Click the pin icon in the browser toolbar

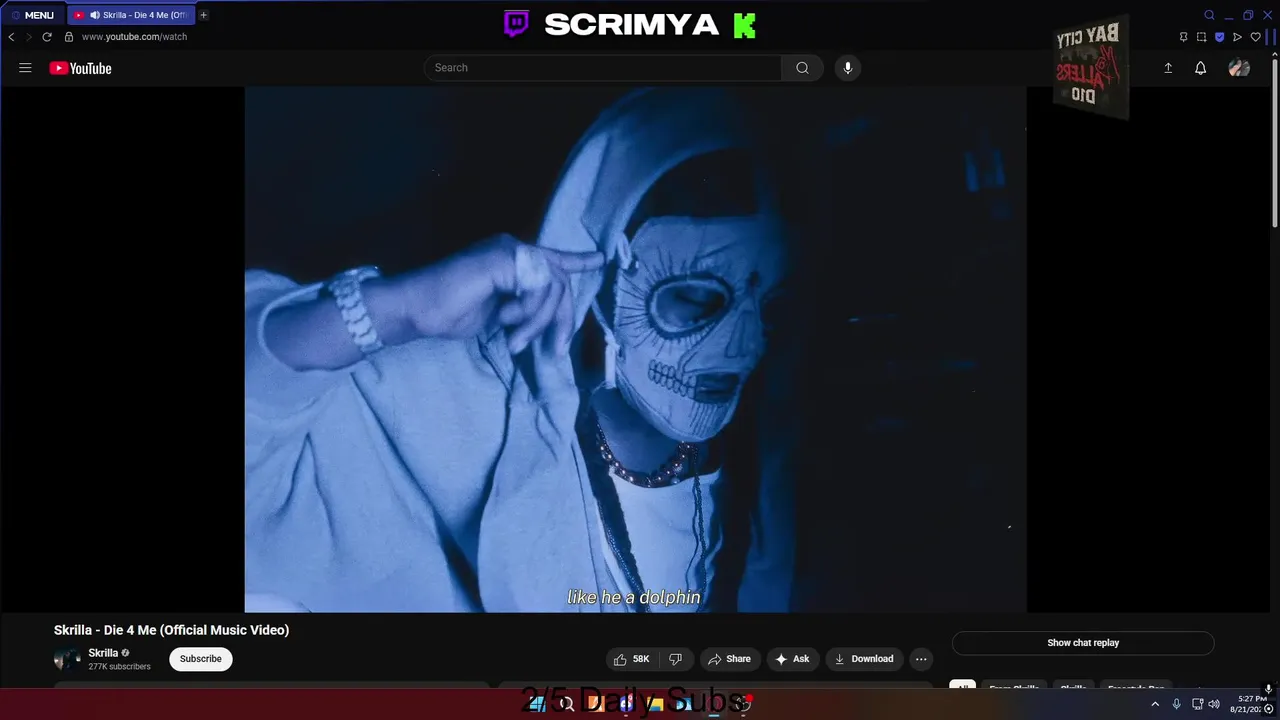coord(1183,37)
